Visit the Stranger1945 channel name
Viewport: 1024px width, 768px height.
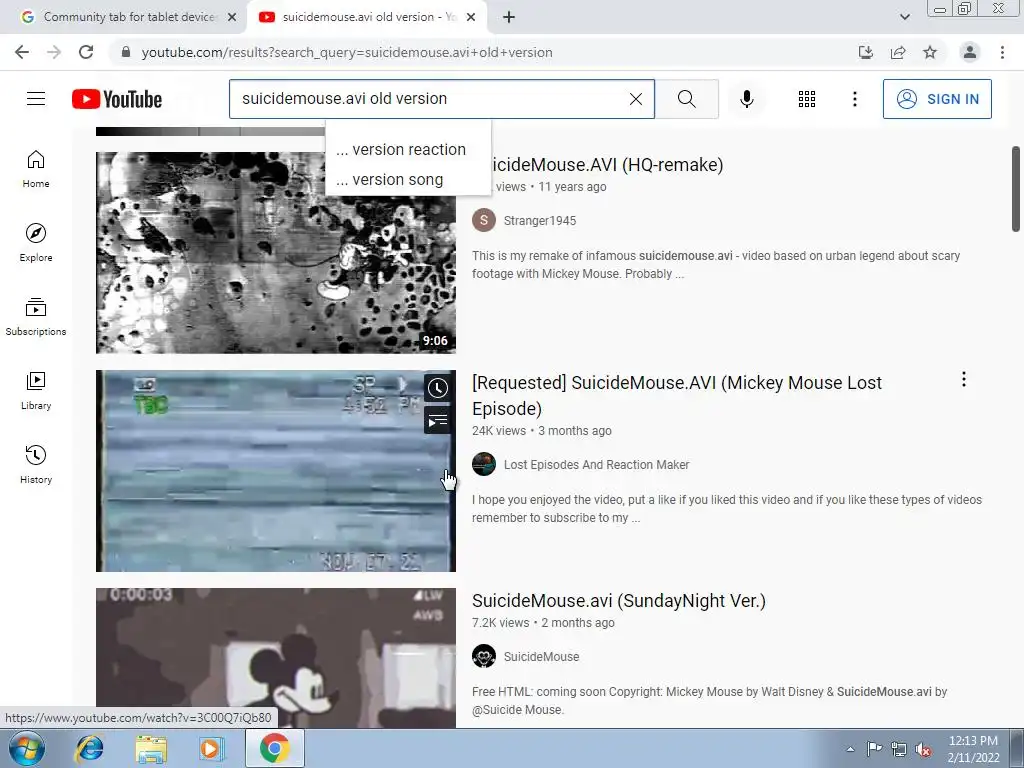pyautogui.click(x=539, y=221)
